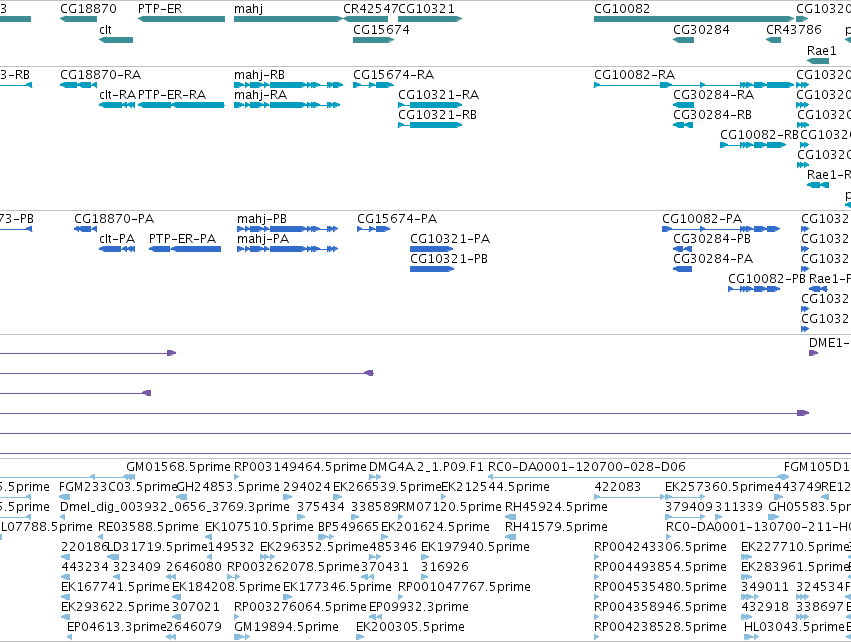Click the RM07120.5prime EST label
Image resolution: width=851 pixels, height=642 pixels.
click(450, 507)
